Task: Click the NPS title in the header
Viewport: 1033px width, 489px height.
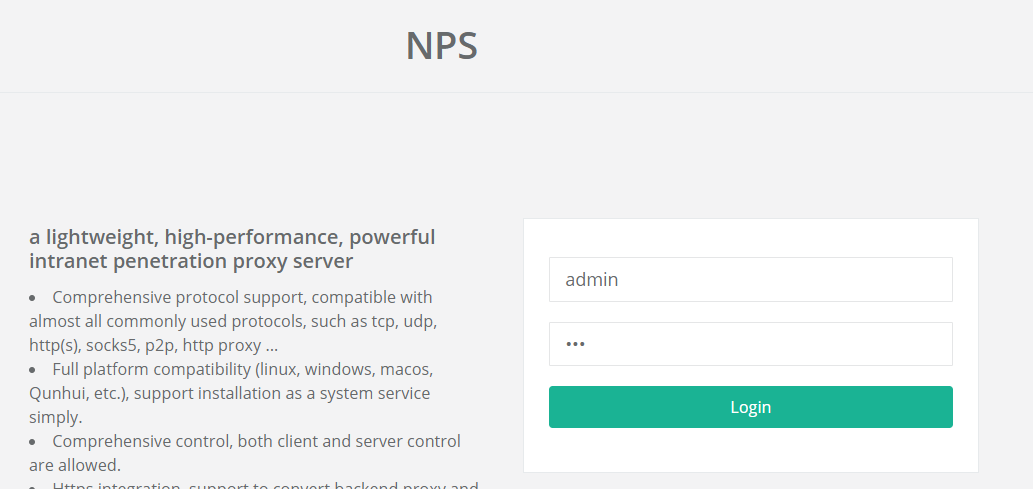Action: [x=441, y=45]
